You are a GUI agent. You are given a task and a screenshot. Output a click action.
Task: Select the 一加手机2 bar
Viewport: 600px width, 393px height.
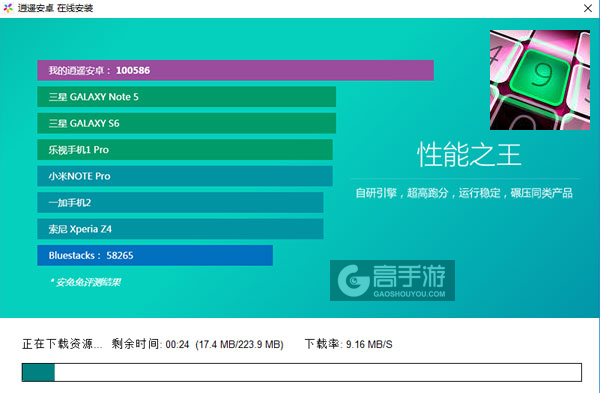[180, 202]
